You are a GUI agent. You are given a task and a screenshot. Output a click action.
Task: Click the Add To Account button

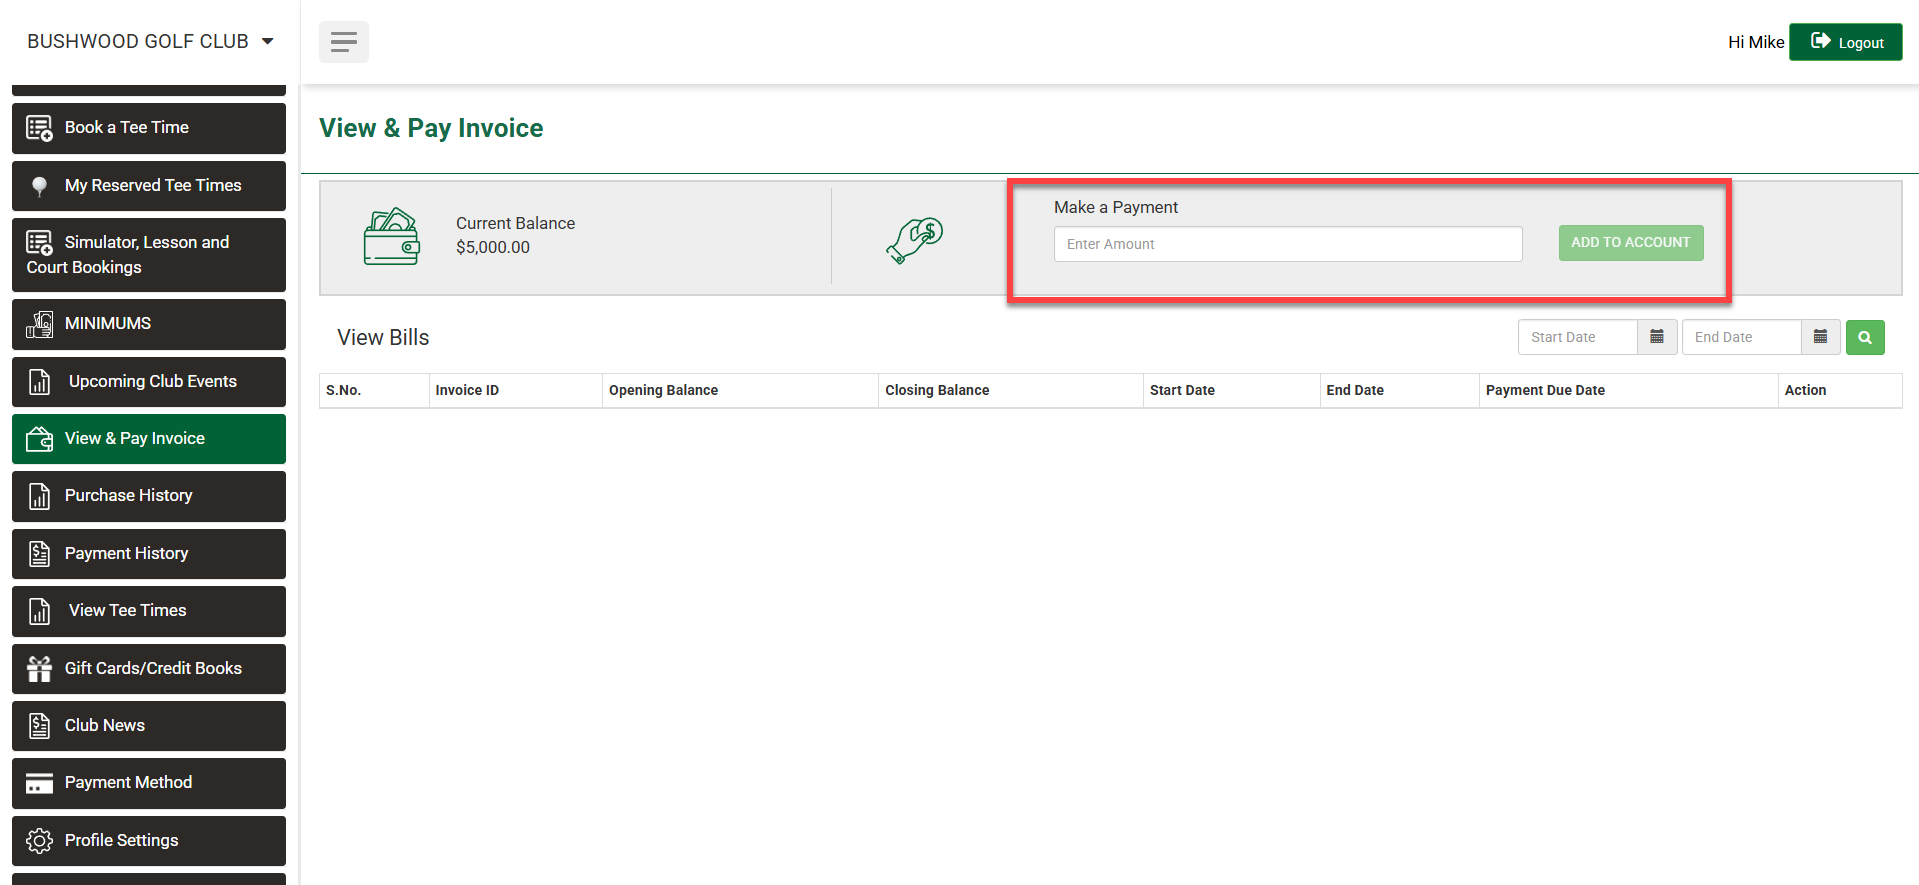[x=1630, y=243]
